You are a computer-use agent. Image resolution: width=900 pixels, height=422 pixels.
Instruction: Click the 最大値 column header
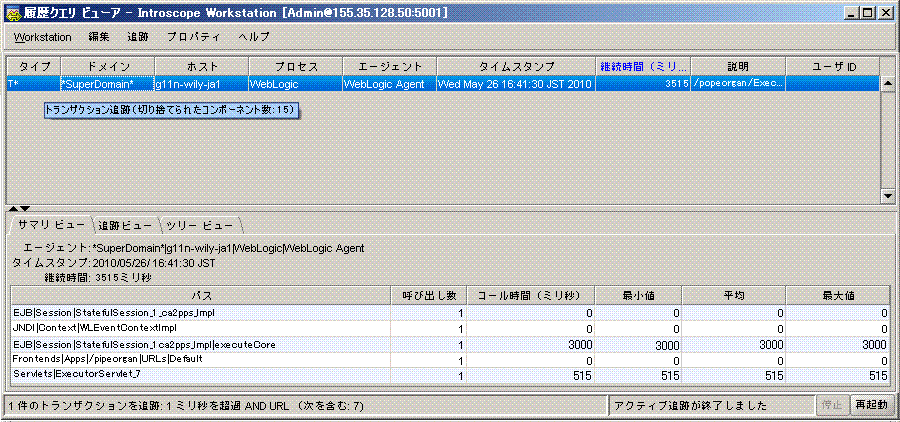(838, 296)
